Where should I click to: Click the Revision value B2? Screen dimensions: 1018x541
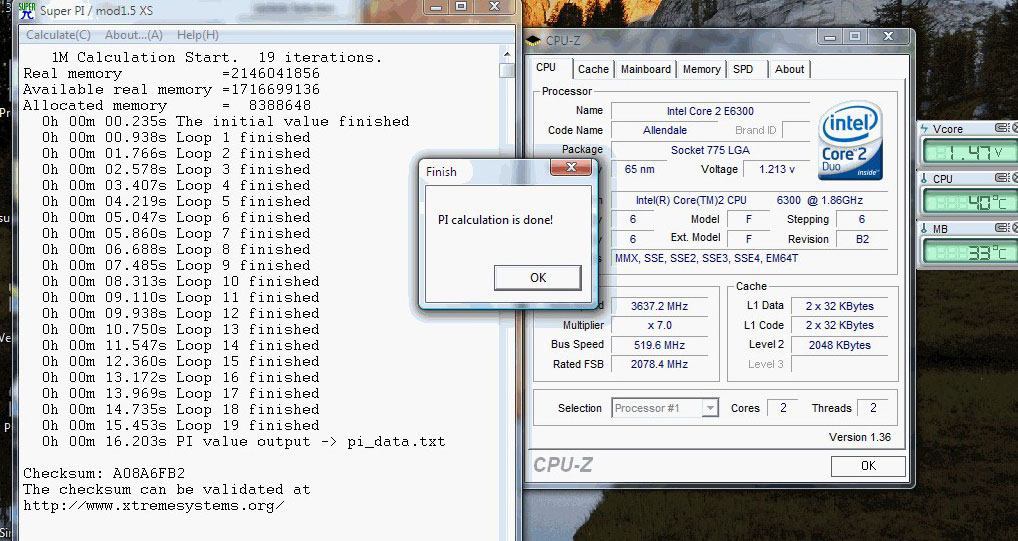point(862,239)
